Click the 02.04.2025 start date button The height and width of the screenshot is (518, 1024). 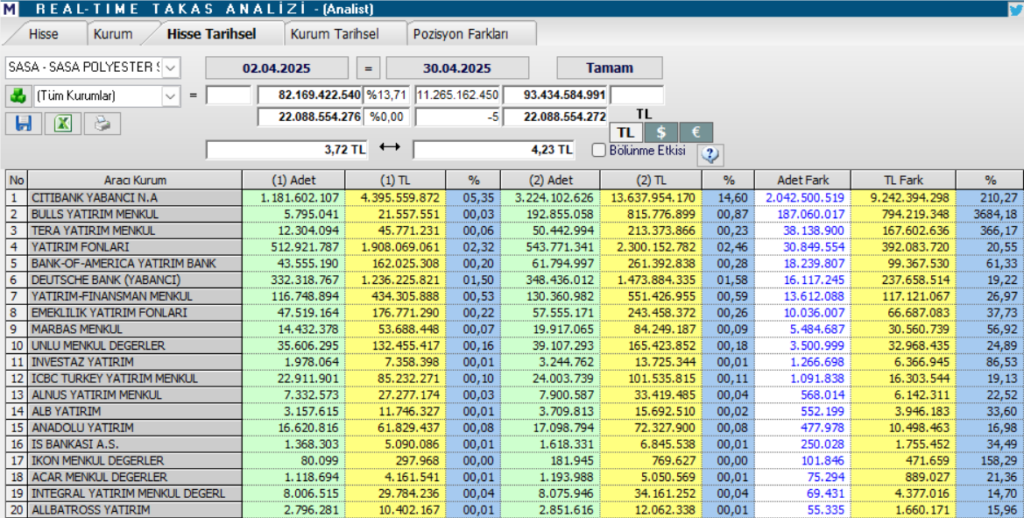click(276, 68)
